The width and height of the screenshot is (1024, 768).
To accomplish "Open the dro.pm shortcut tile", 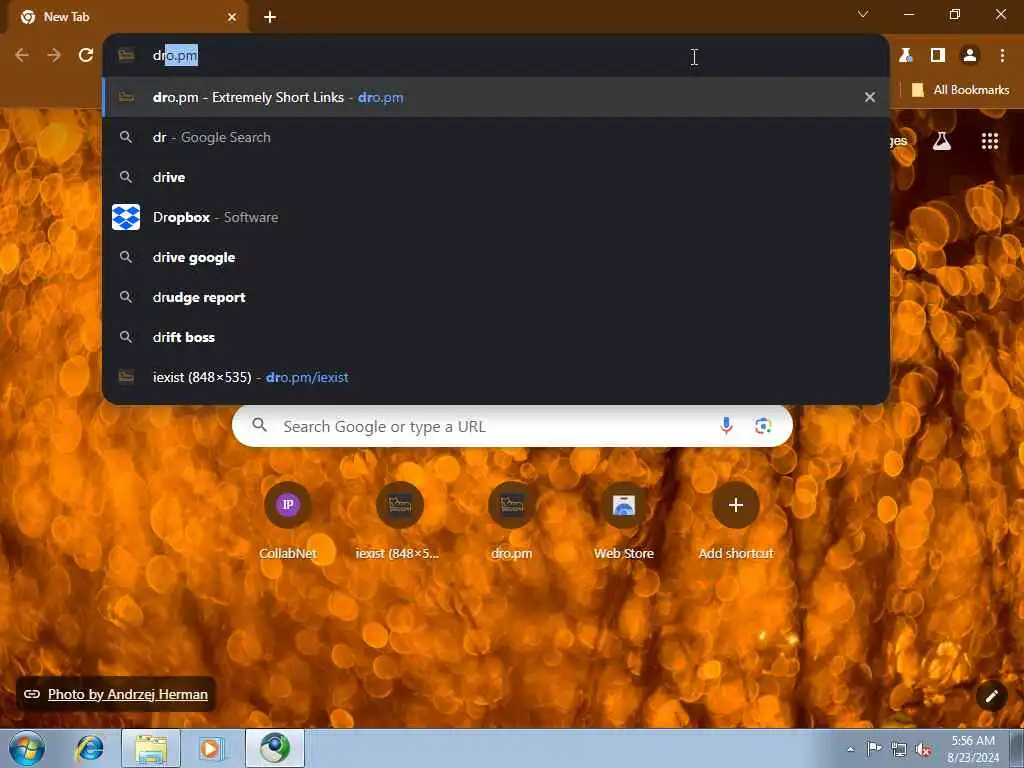I will coord(512,521).
